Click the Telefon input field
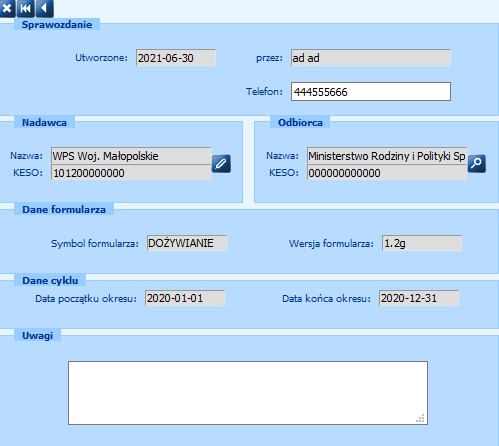Screen dimensions: 499x446 pyautogui.click(x=371, y=92)
